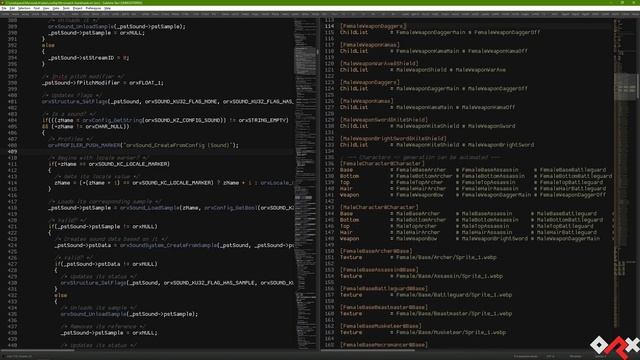Viewport: 640px width, 360px height.
Task: Click Female/Base/Archer/Sprite_1.webp texture path
Action: (447, 258)
